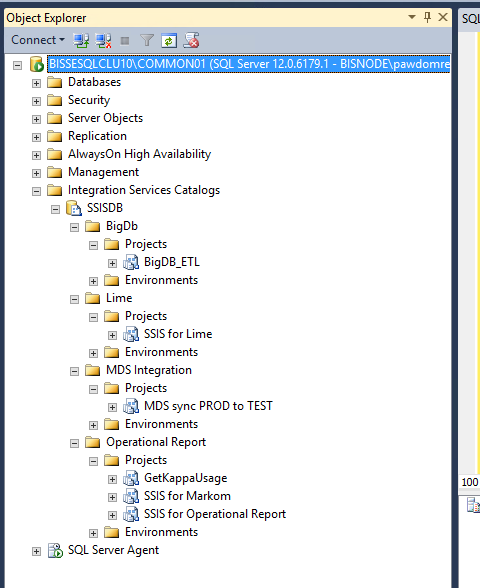
Task: Click the Databases folder icon
Action: point(55,82)
